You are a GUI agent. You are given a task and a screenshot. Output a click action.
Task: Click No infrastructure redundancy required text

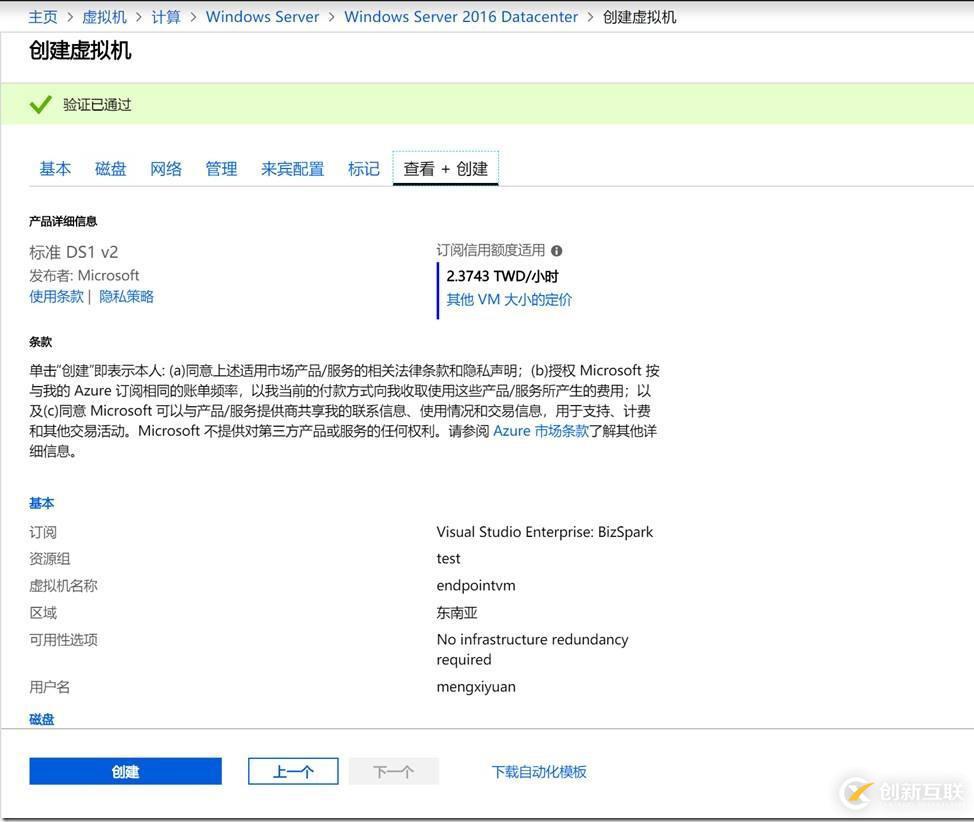click(x=532, y=649)
